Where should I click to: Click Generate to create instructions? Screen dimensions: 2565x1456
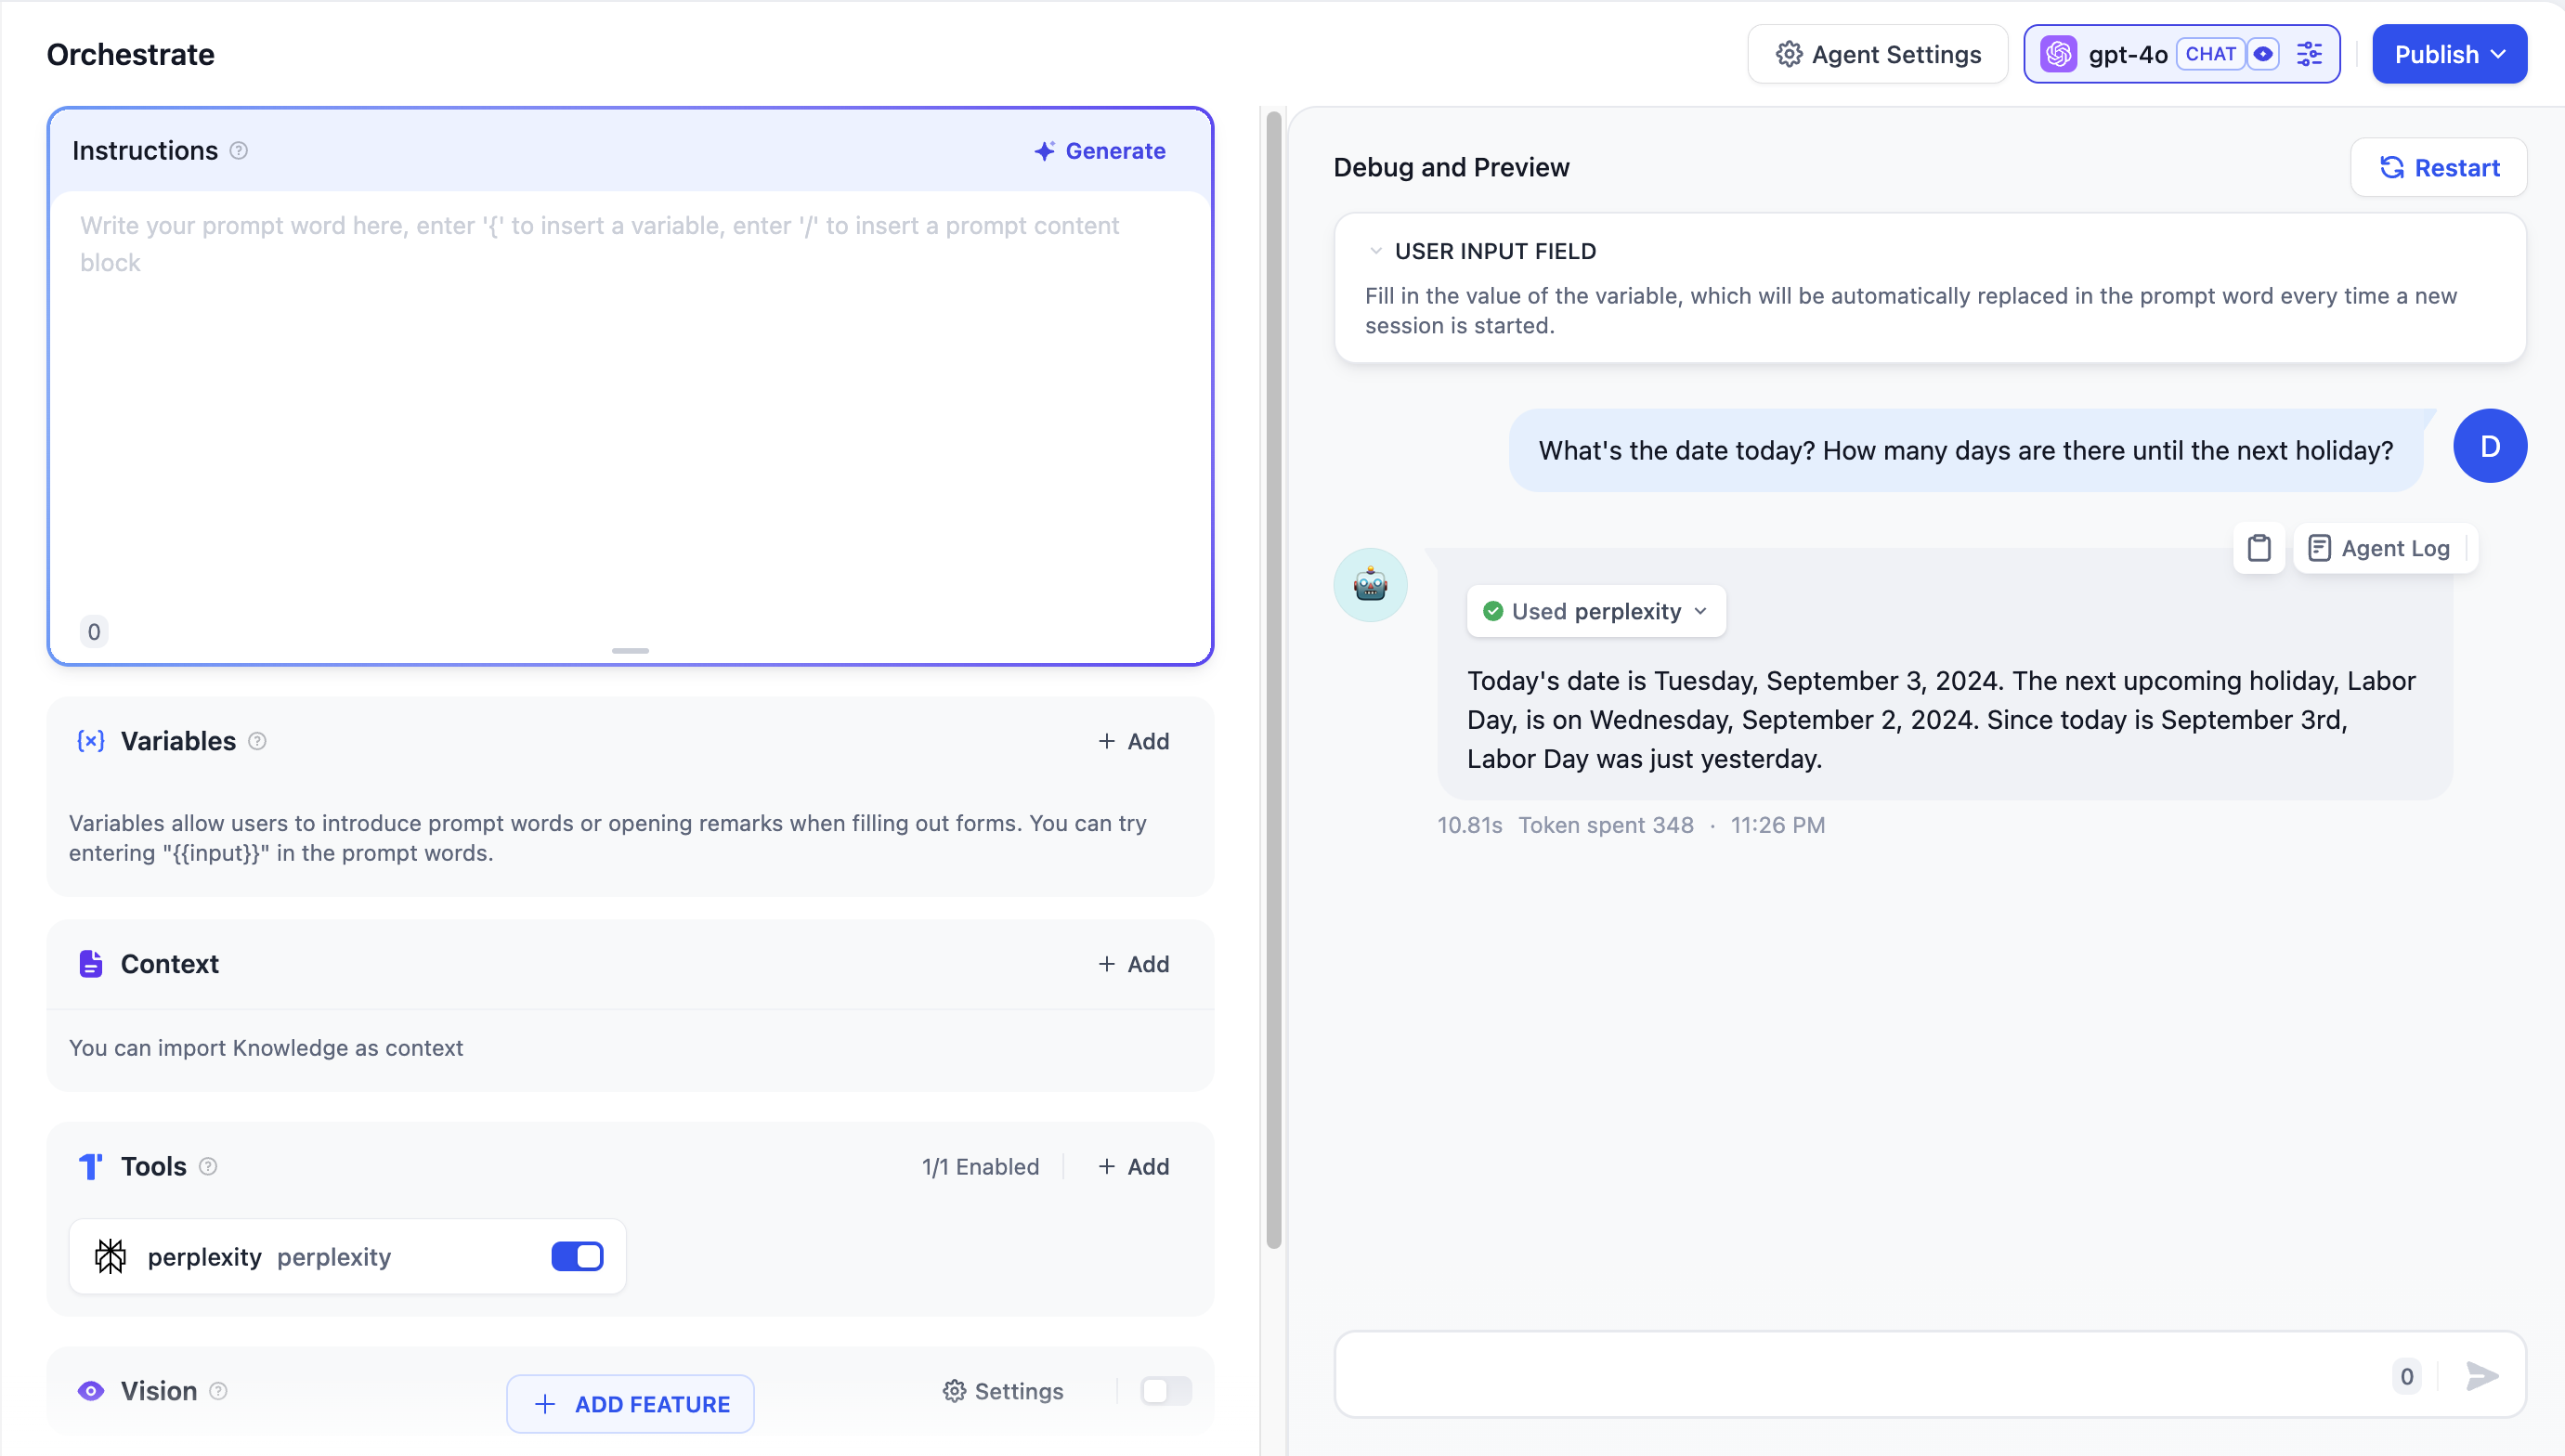pos(1100,151)
